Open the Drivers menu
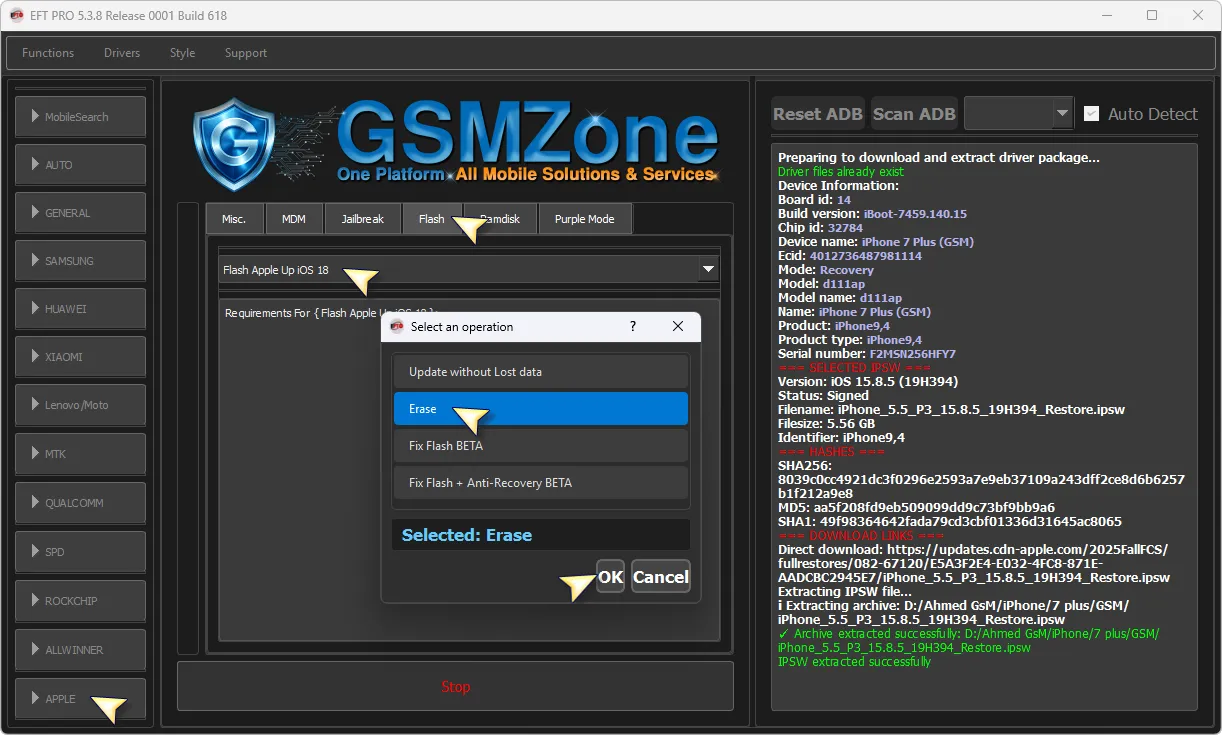This screenshot has height=735, width=1222. pos(122,53)
